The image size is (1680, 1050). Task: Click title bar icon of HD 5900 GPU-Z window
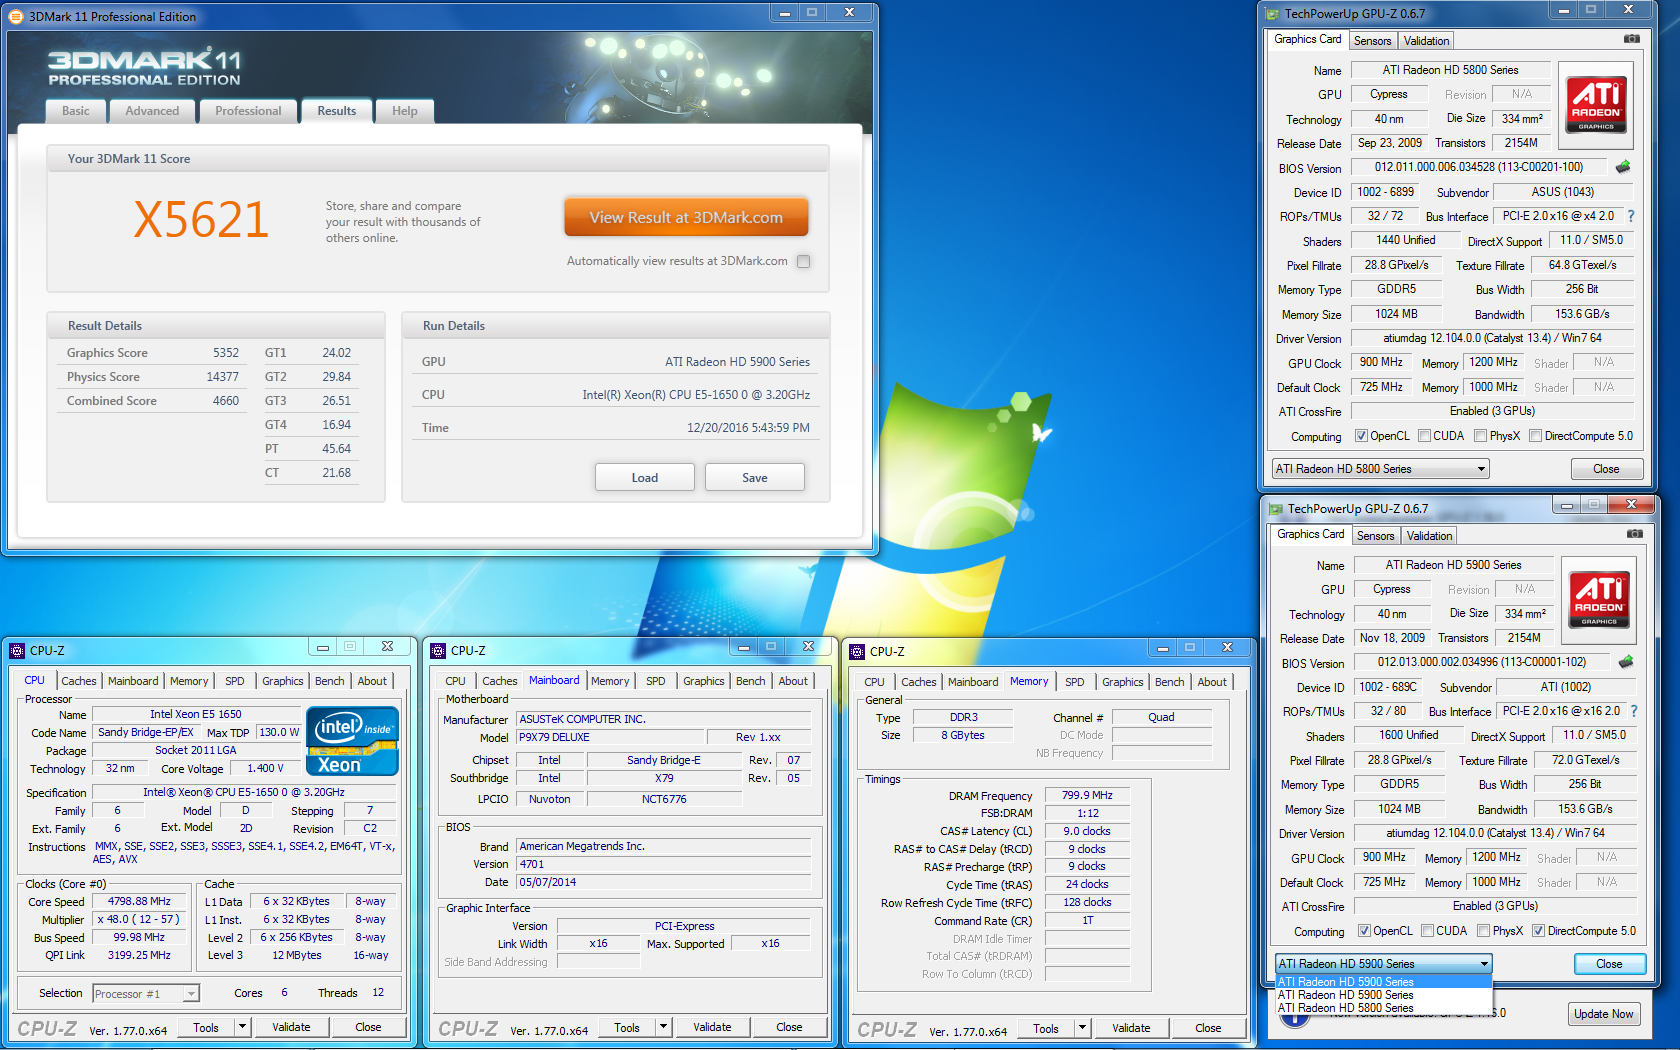click(1275, 509)
